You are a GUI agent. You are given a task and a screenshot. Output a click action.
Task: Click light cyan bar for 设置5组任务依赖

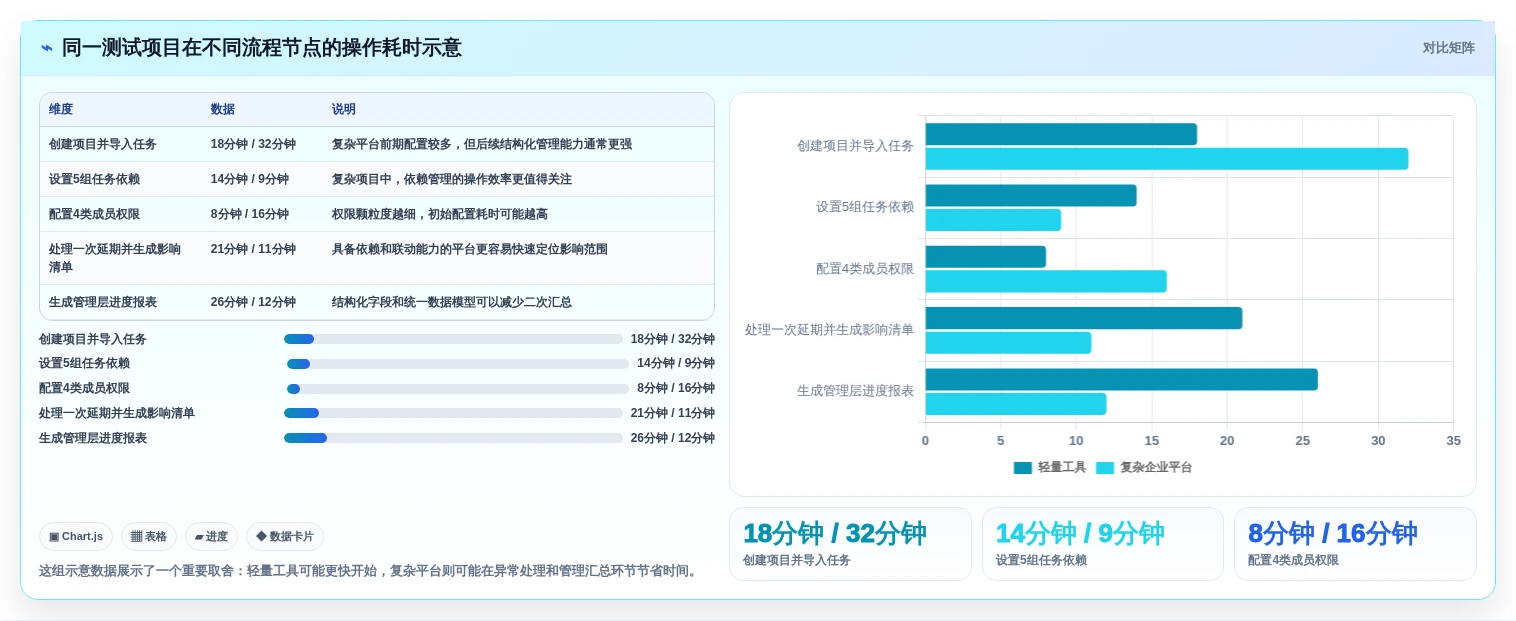tap(993, 220)
